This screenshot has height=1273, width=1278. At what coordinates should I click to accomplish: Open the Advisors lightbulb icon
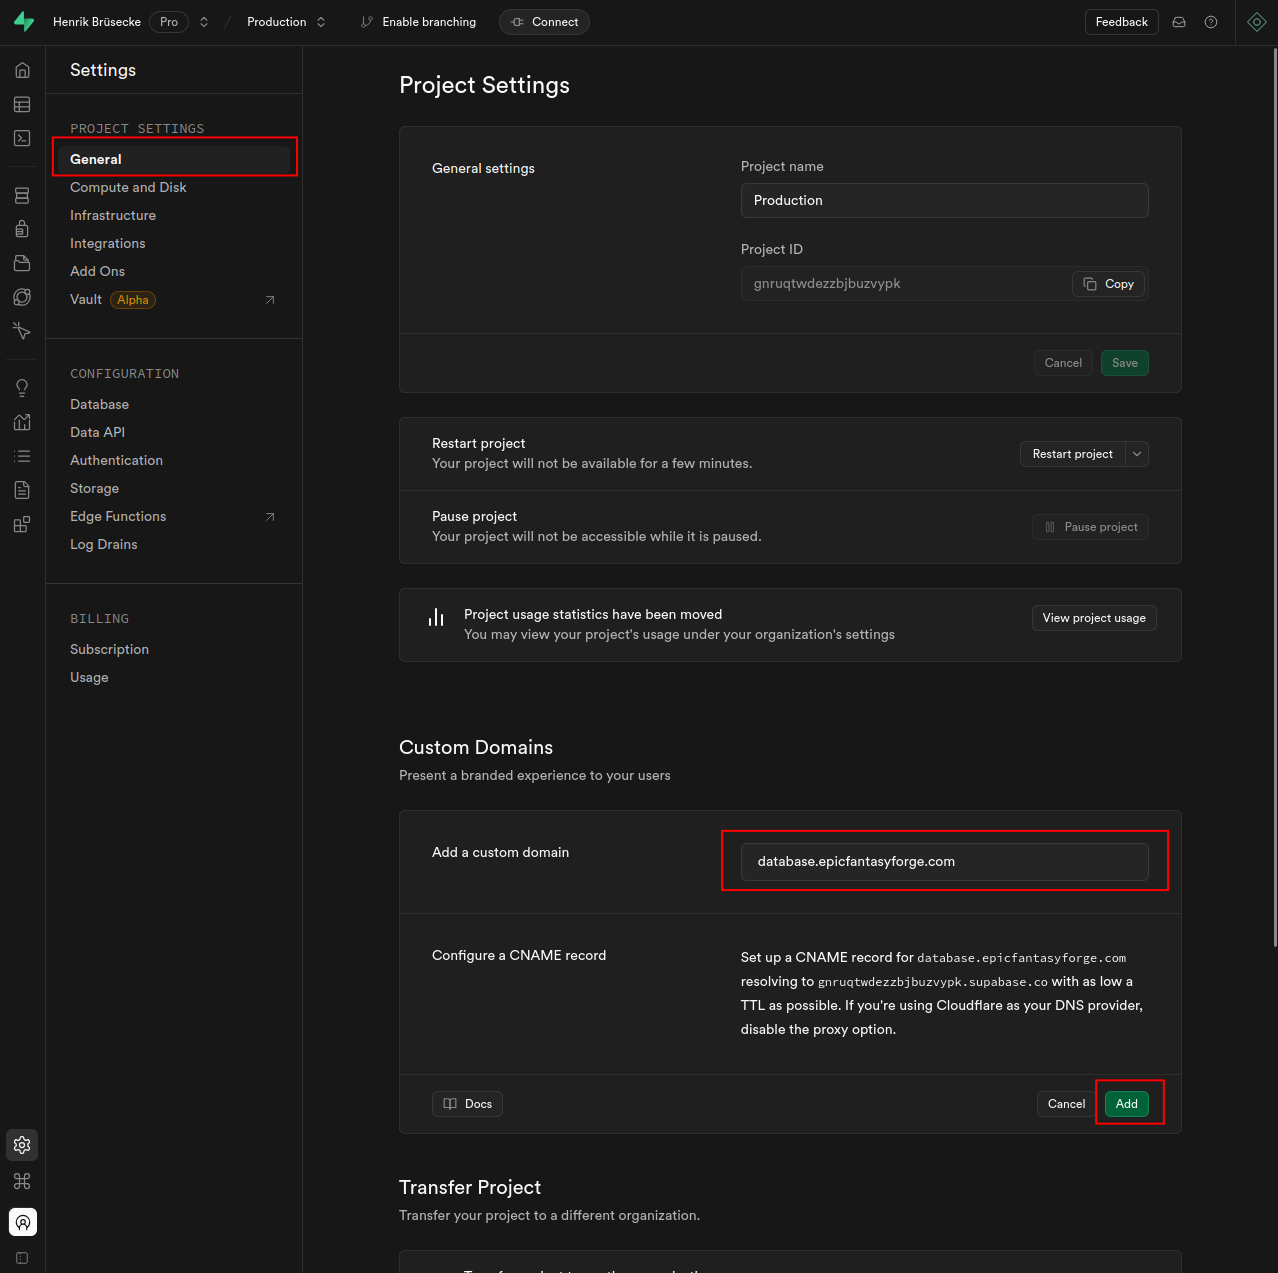point(22,388)
